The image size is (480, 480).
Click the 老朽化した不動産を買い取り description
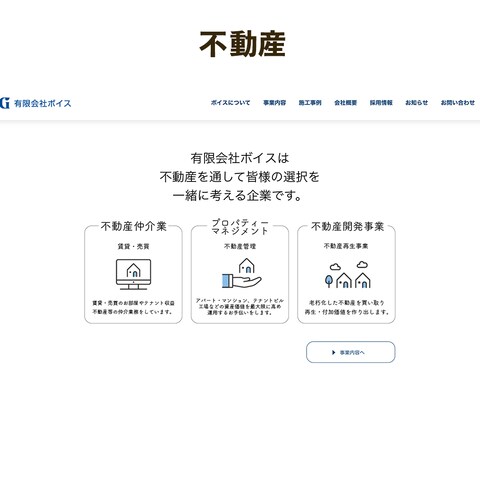347,303
